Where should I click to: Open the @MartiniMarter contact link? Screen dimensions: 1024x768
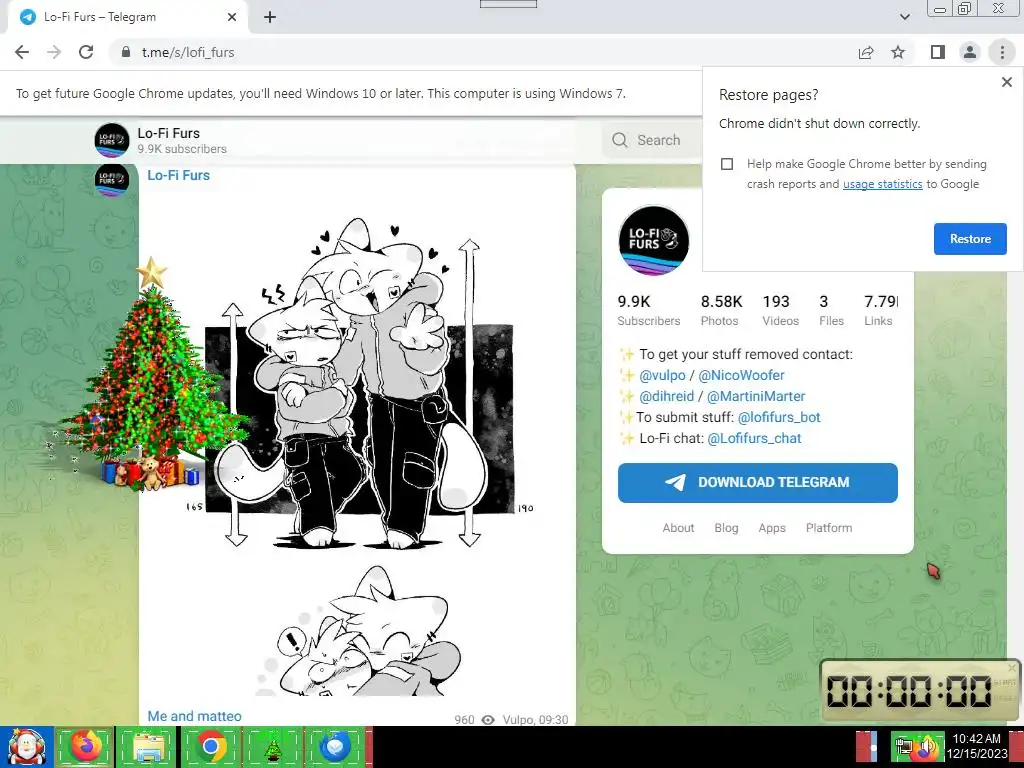click(756, 396)
